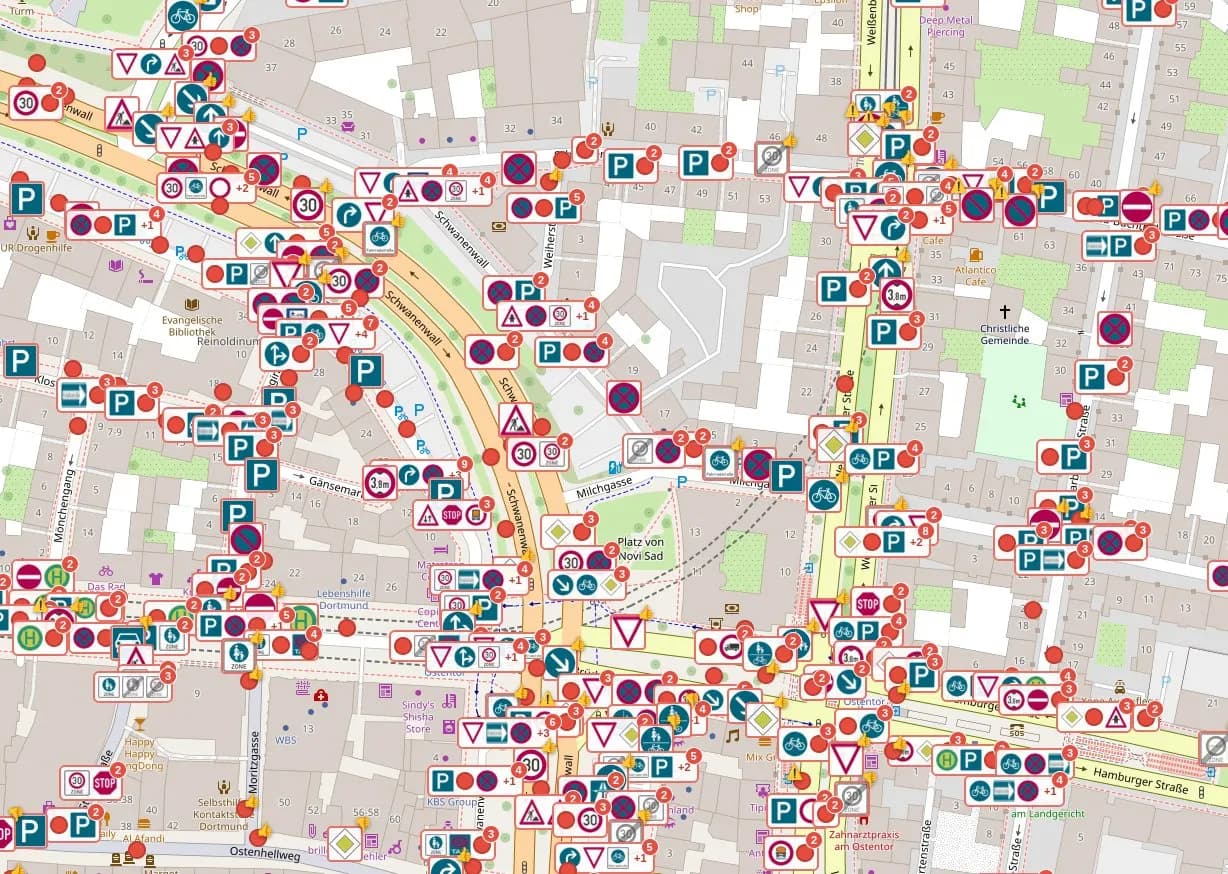Screen dimensions: 1228x874
Task: Click the Atlantico Cafe label
Action: [x=975, y=275]
